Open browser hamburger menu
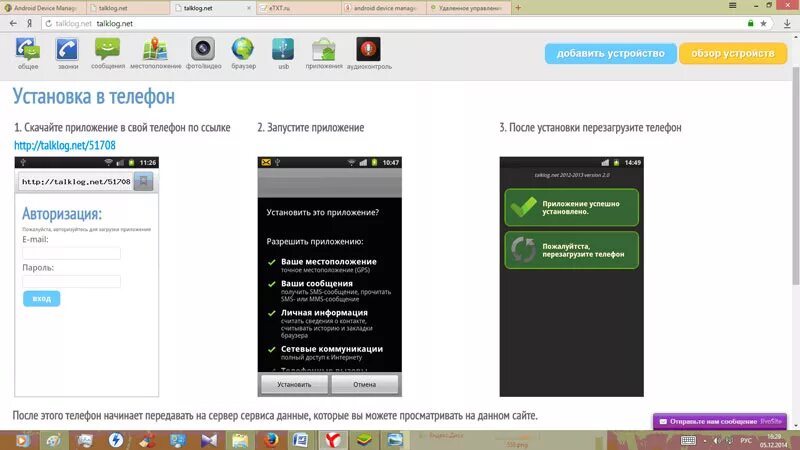 (733, 6)
